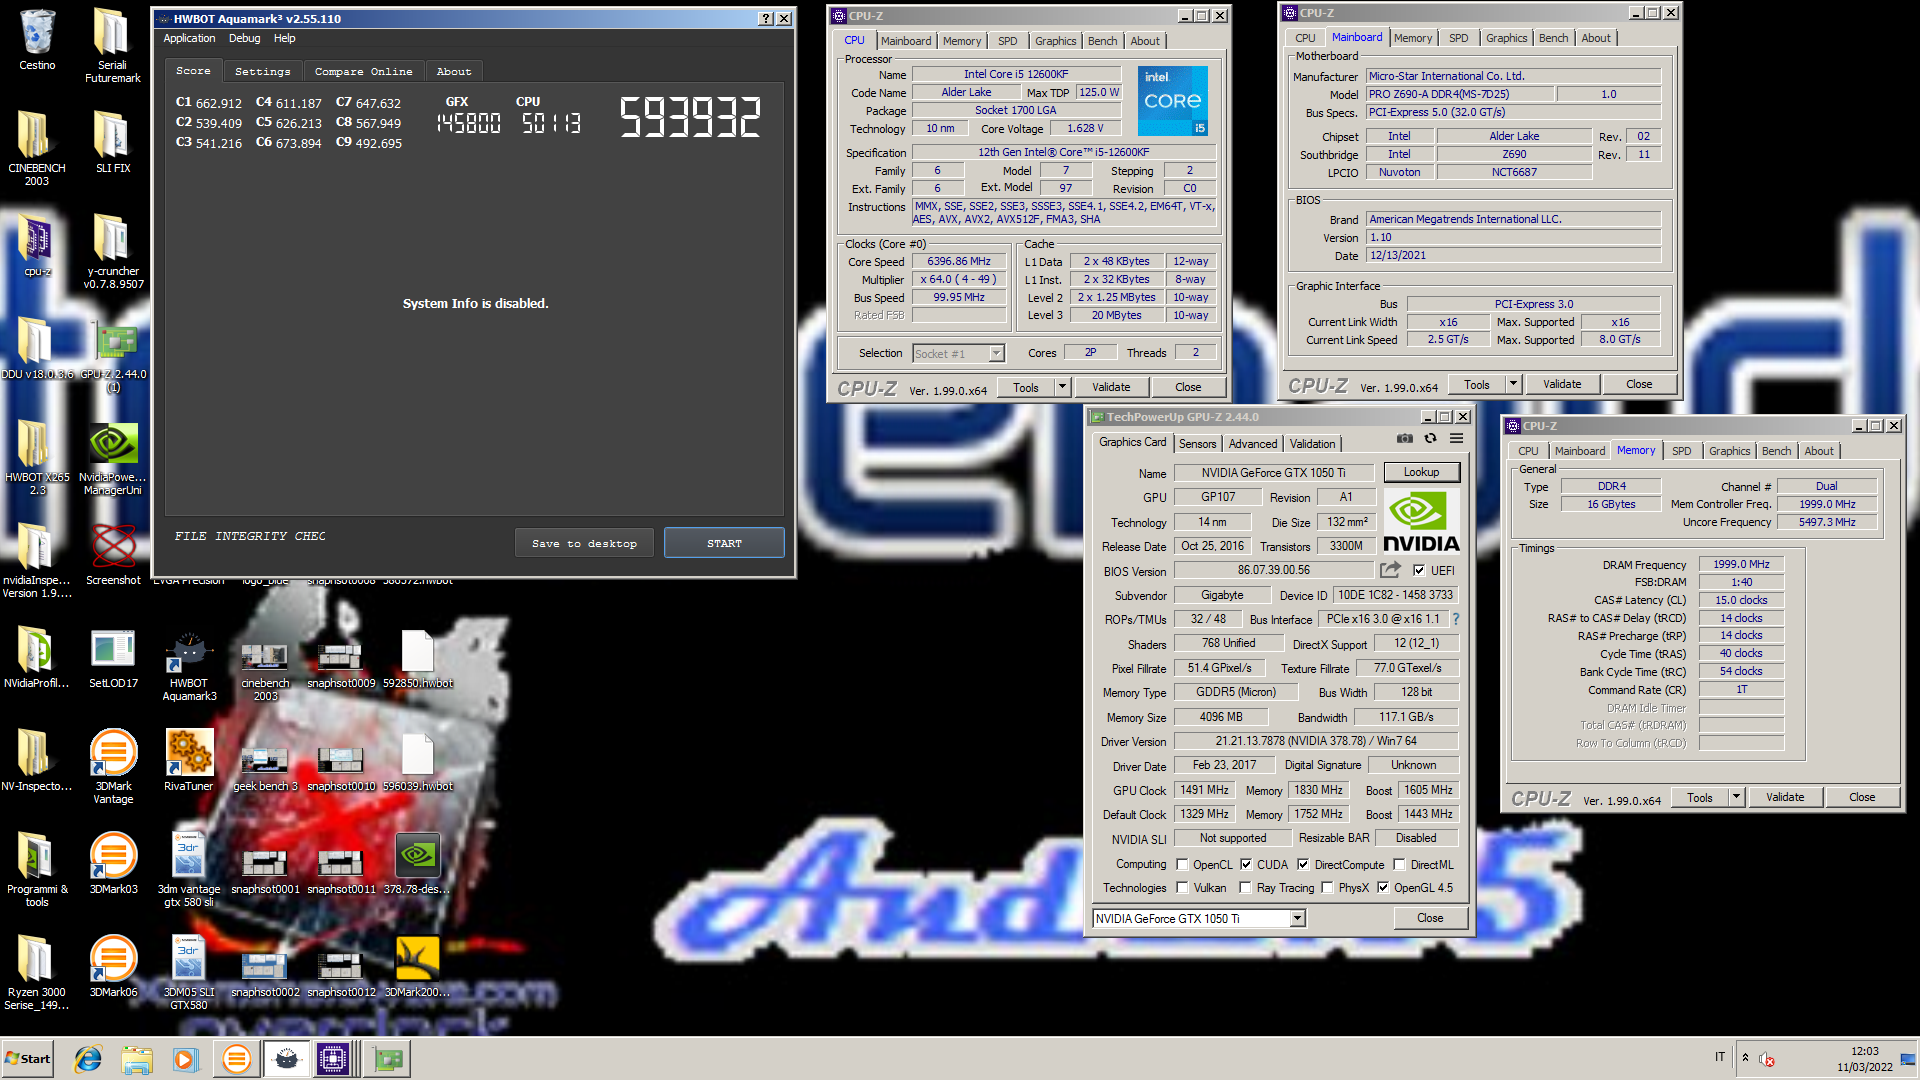Click the Save to desktop button
This screenshot has height=1080, width=1920.
point(584,543)
